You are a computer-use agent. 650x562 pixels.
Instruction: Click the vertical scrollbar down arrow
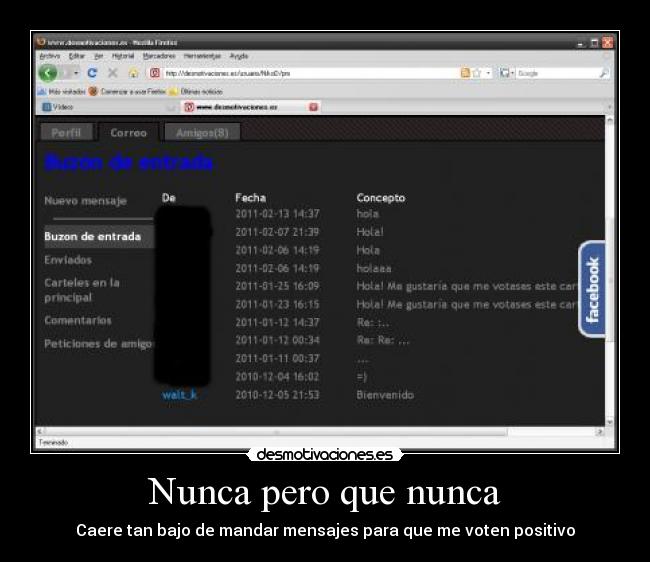pyautogui.click(x=609, y=422)
